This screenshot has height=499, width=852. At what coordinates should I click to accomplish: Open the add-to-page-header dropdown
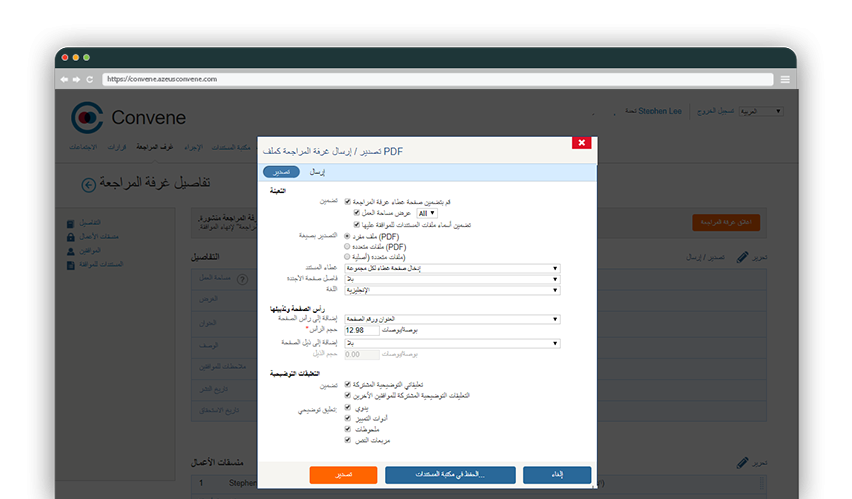pos(452,319)
